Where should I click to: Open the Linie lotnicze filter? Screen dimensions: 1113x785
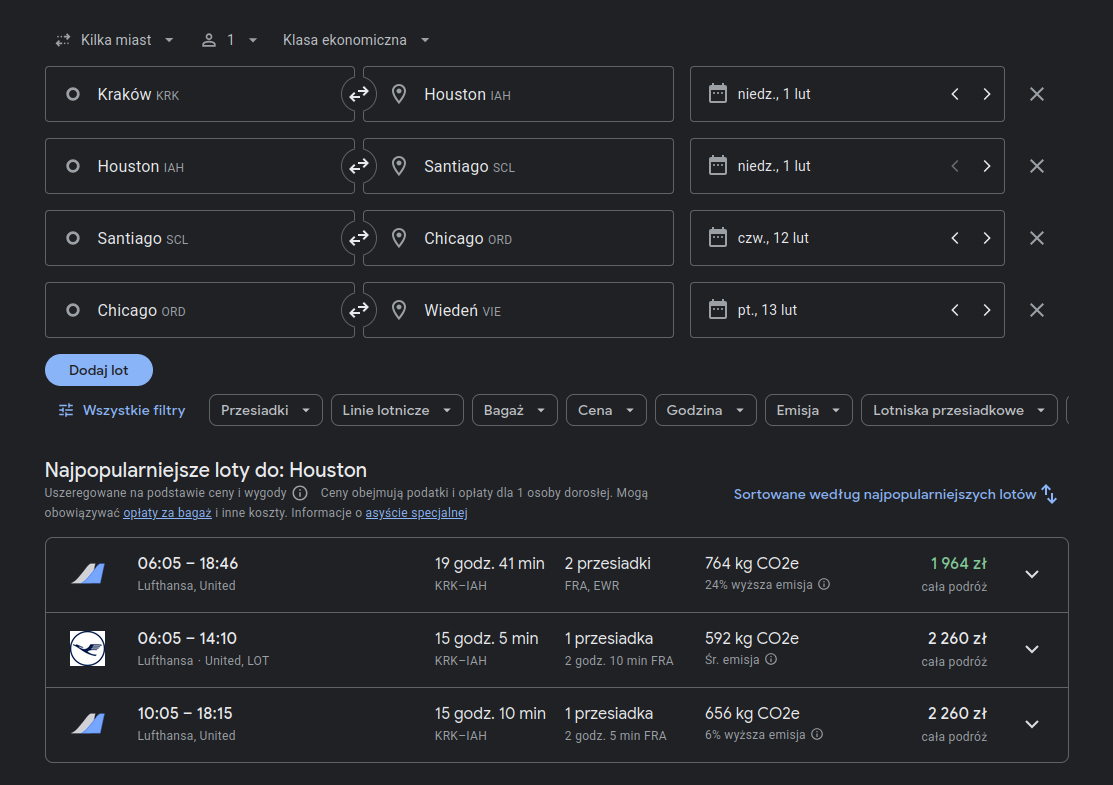pos(397,410)
